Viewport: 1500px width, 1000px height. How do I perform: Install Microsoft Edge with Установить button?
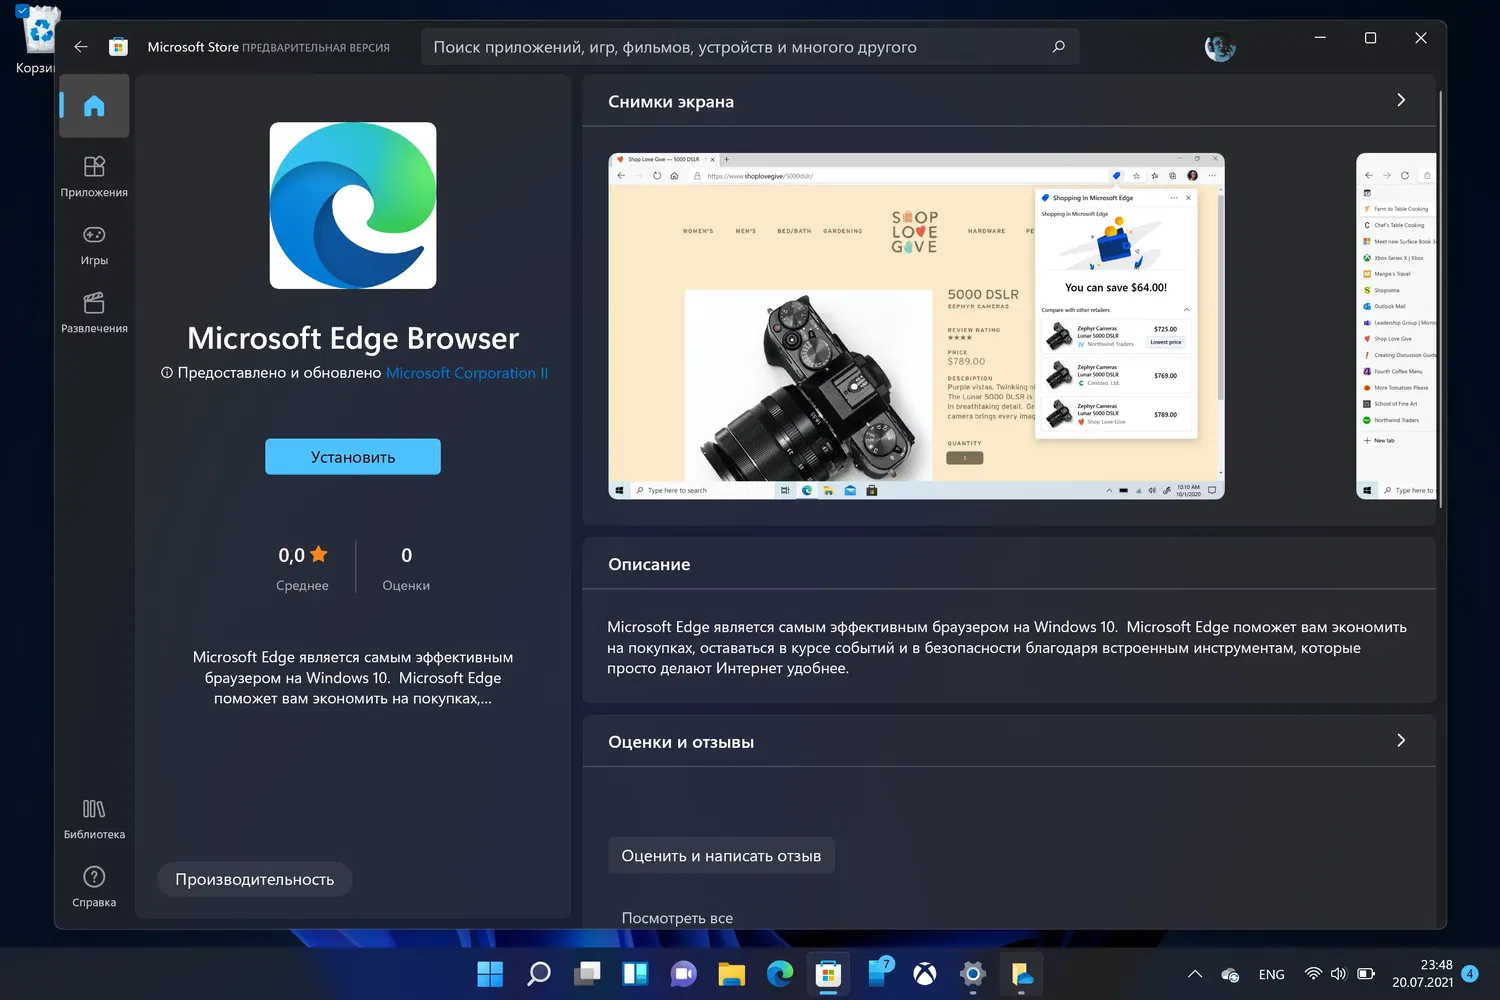coord(353,457)
